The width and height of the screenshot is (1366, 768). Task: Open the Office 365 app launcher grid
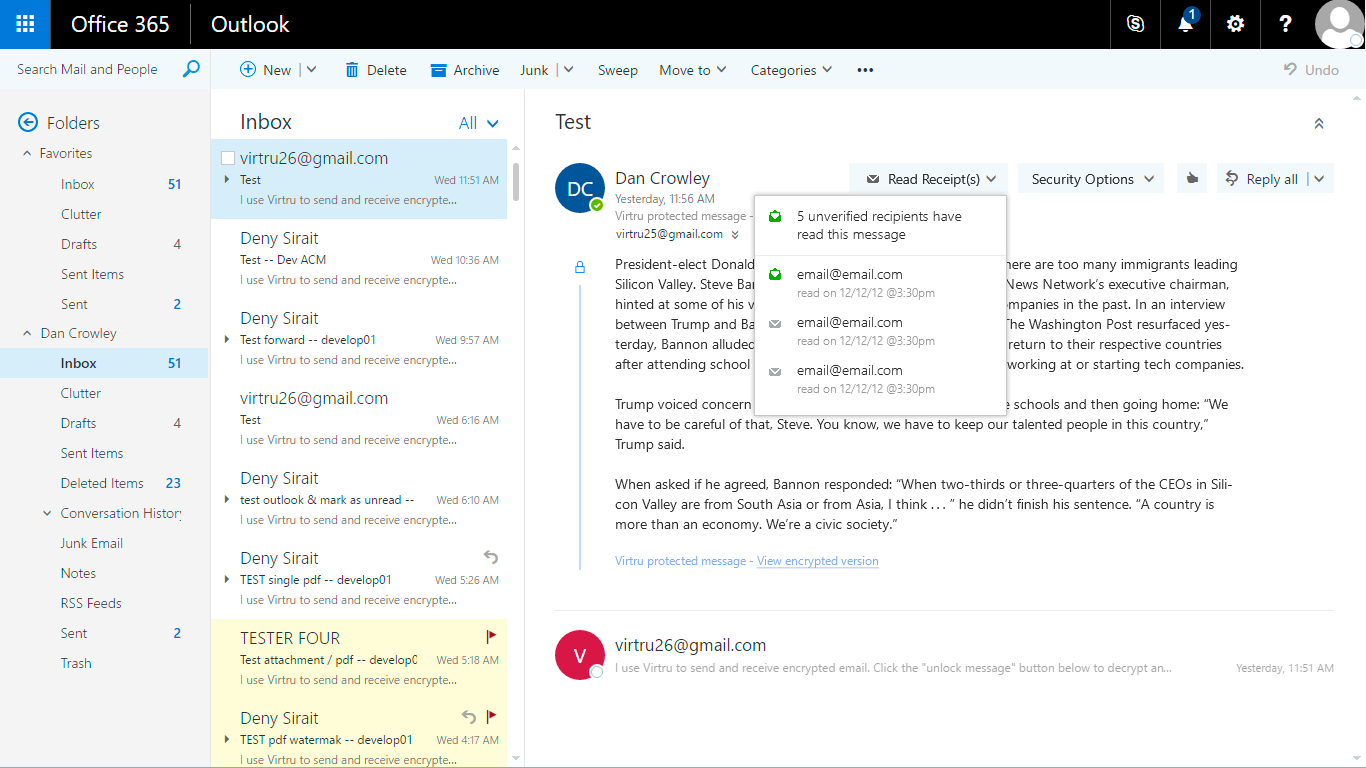click(25, 24)
